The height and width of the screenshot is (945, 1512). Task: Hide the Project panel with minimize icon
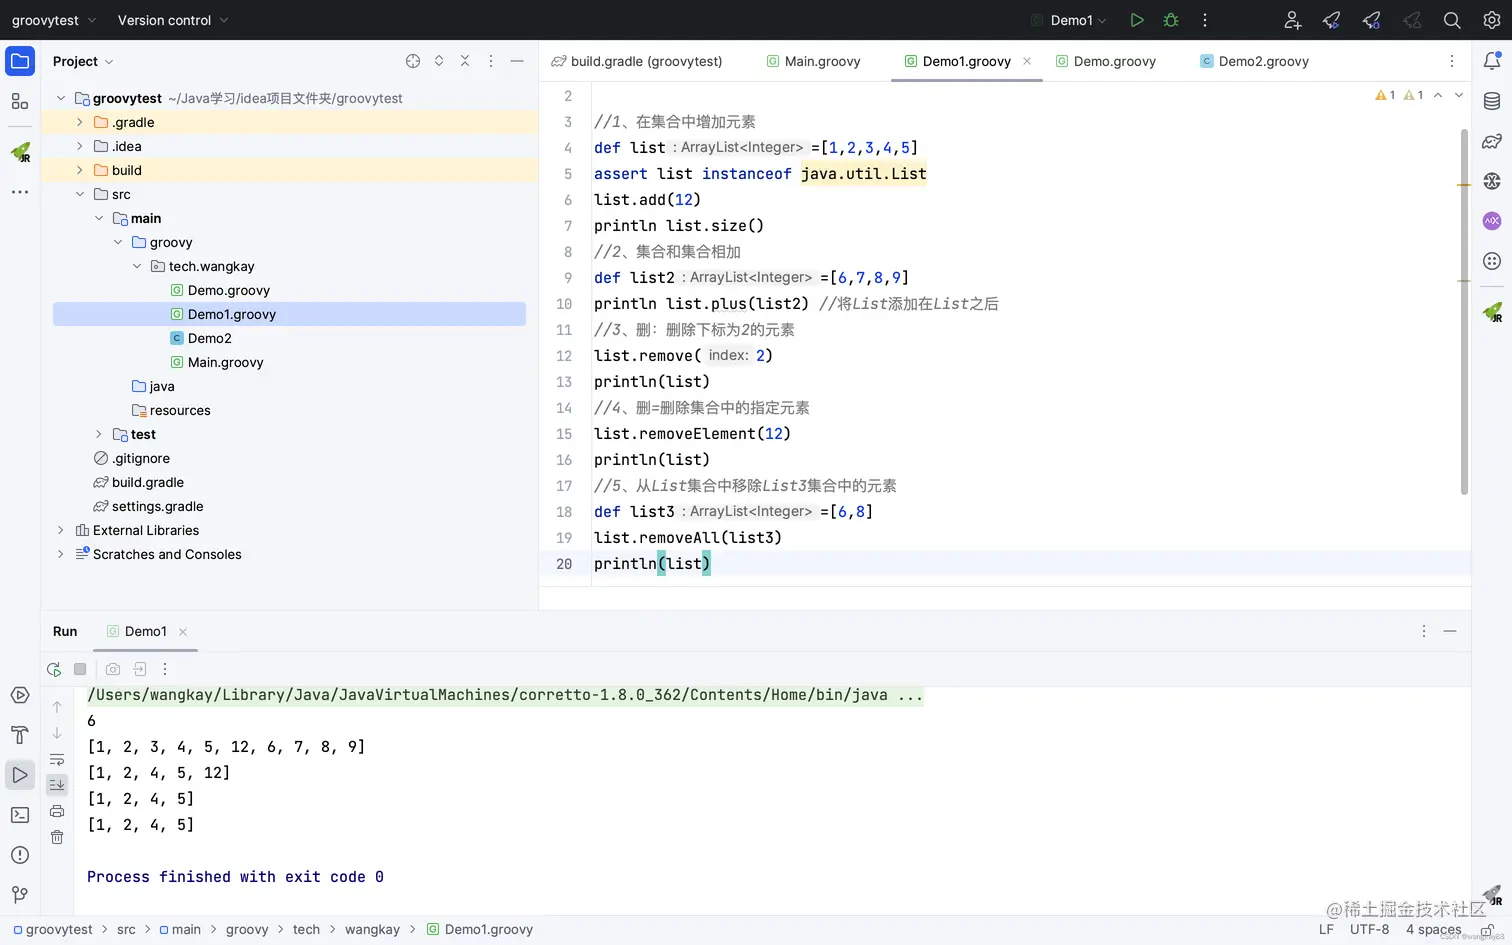pos(517,61)
